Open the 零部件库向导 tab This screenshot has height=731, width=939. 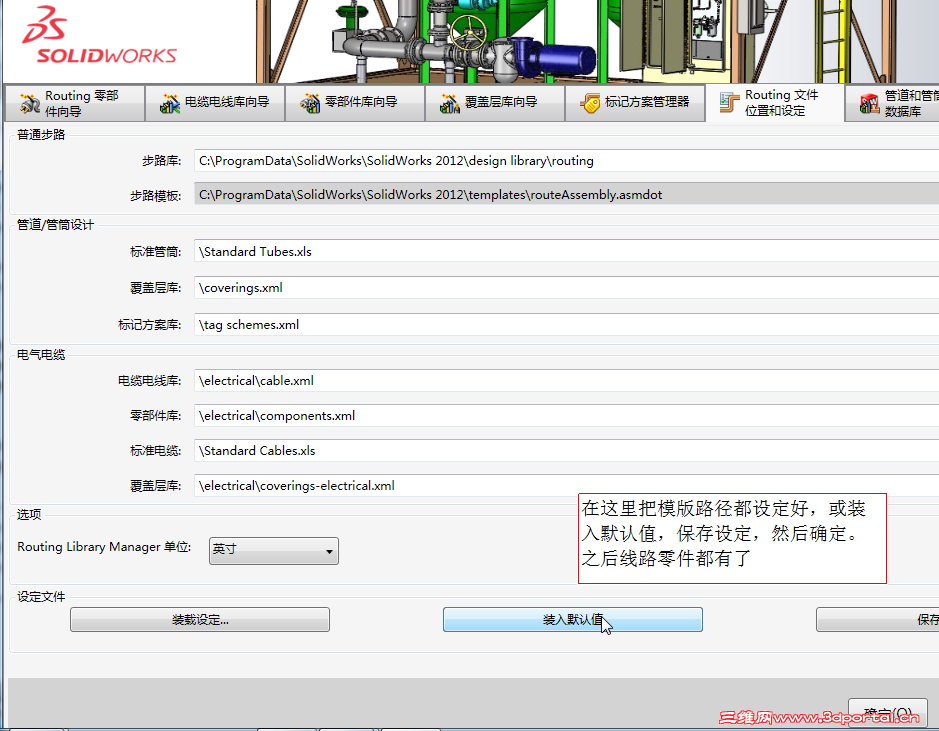(x=355, y=104)
